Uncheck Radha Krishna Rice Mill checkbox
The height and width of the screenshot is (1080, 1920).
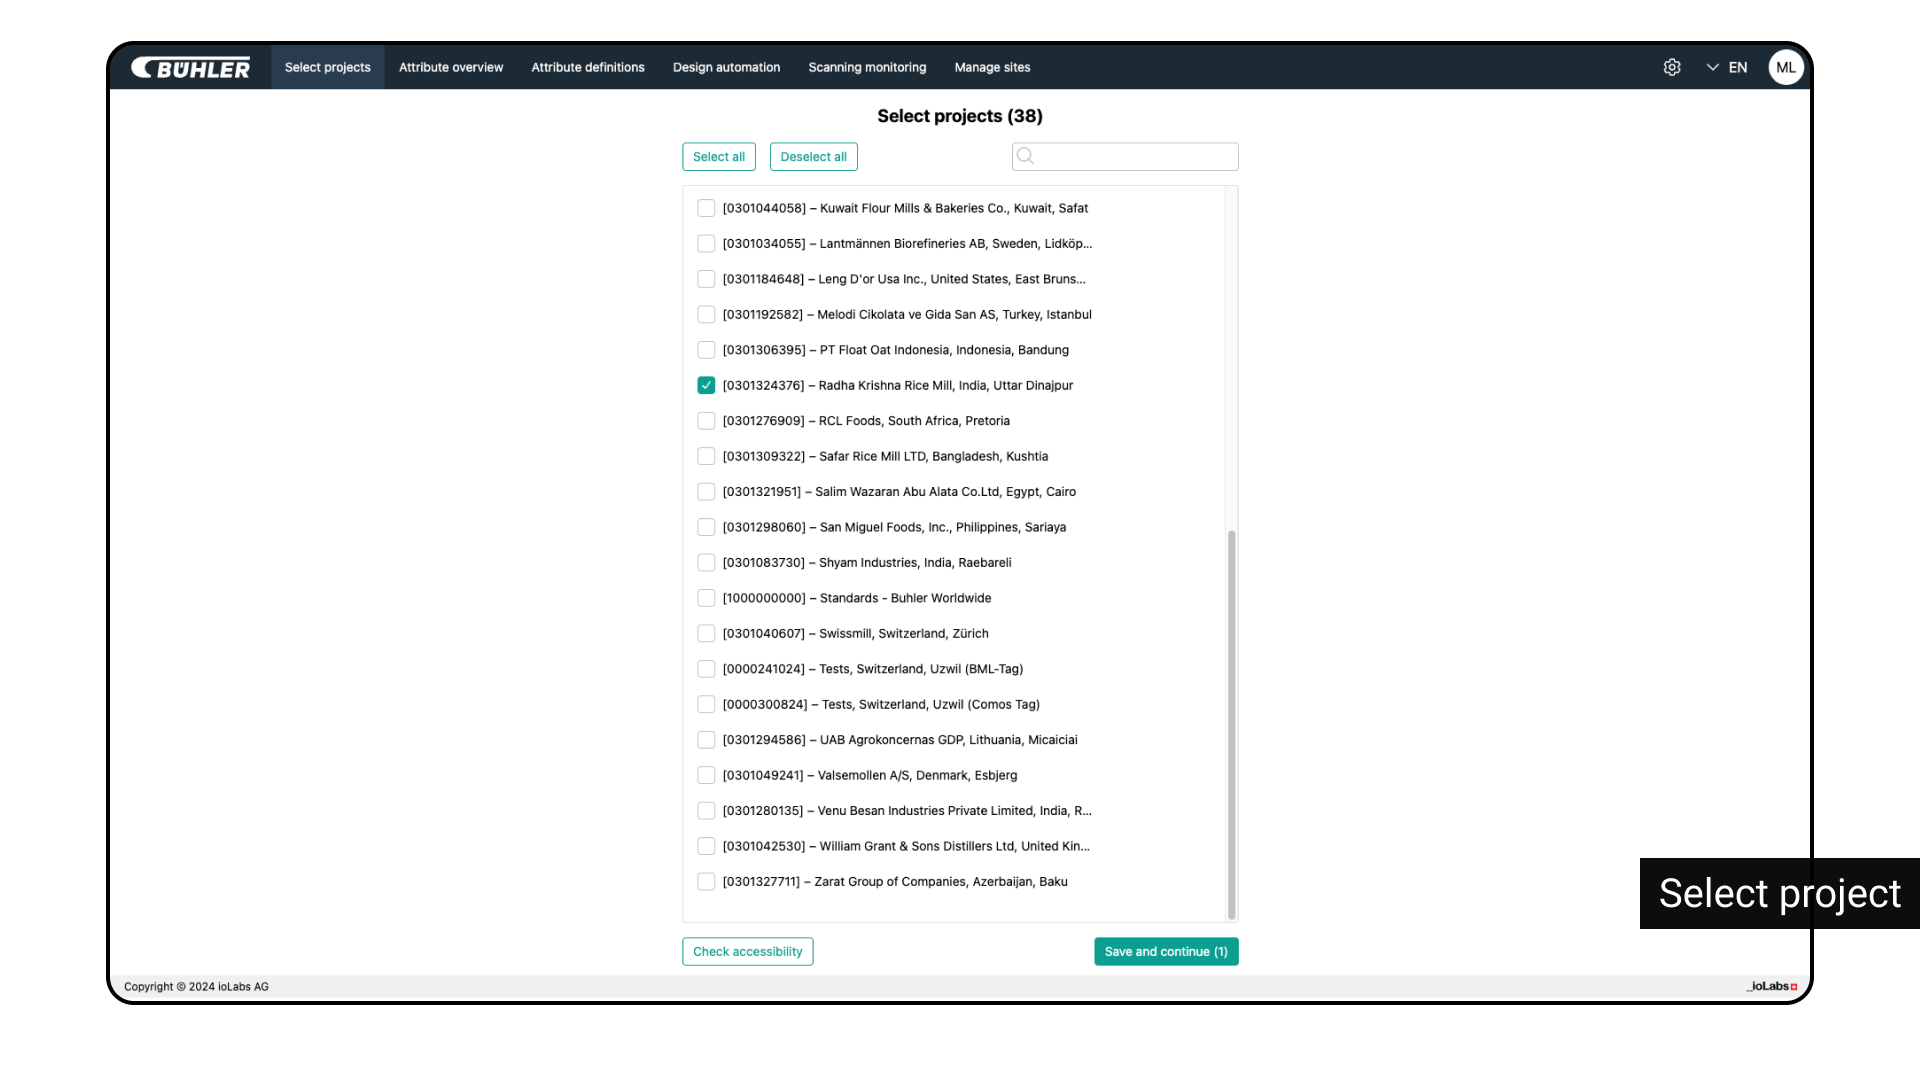click(x=706, y=385)
